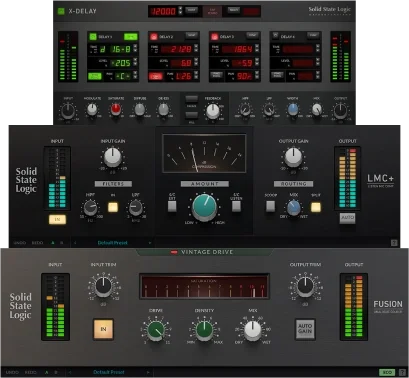Enable Sync on Delay 3

[252, 35]
